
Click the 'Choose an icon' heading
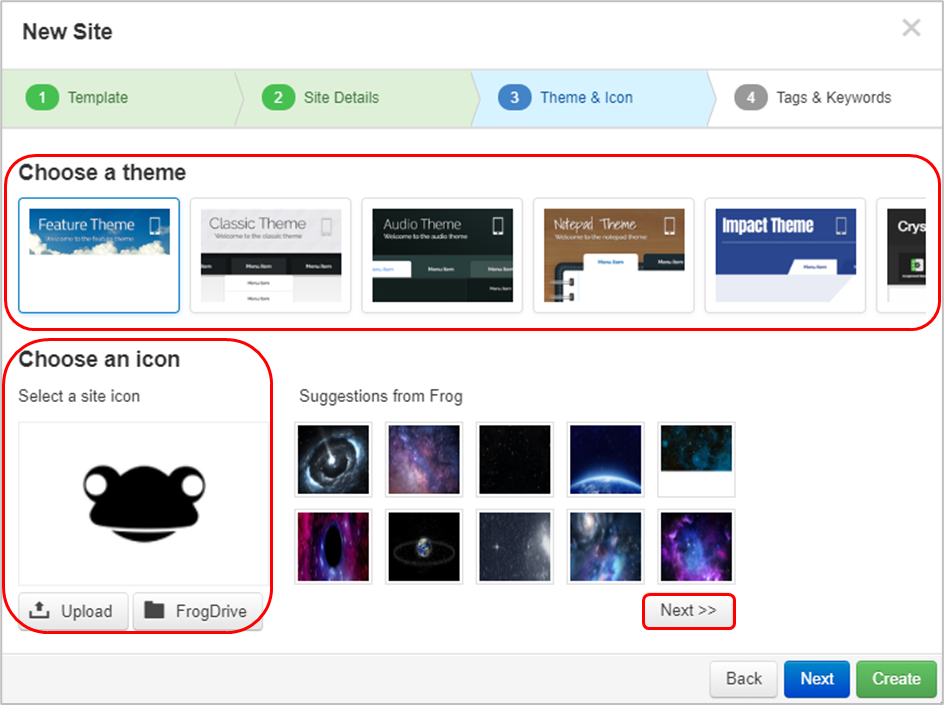coord(99,359)
